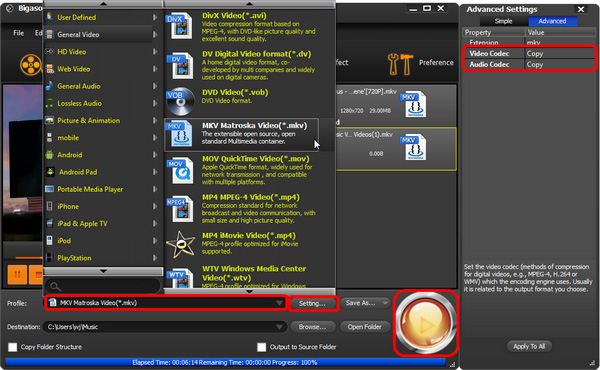Image resolution: width=600 pixels, height=370 pixels.
Task: Click the search magnifier icon in profile list
Action: coord(55,286)
